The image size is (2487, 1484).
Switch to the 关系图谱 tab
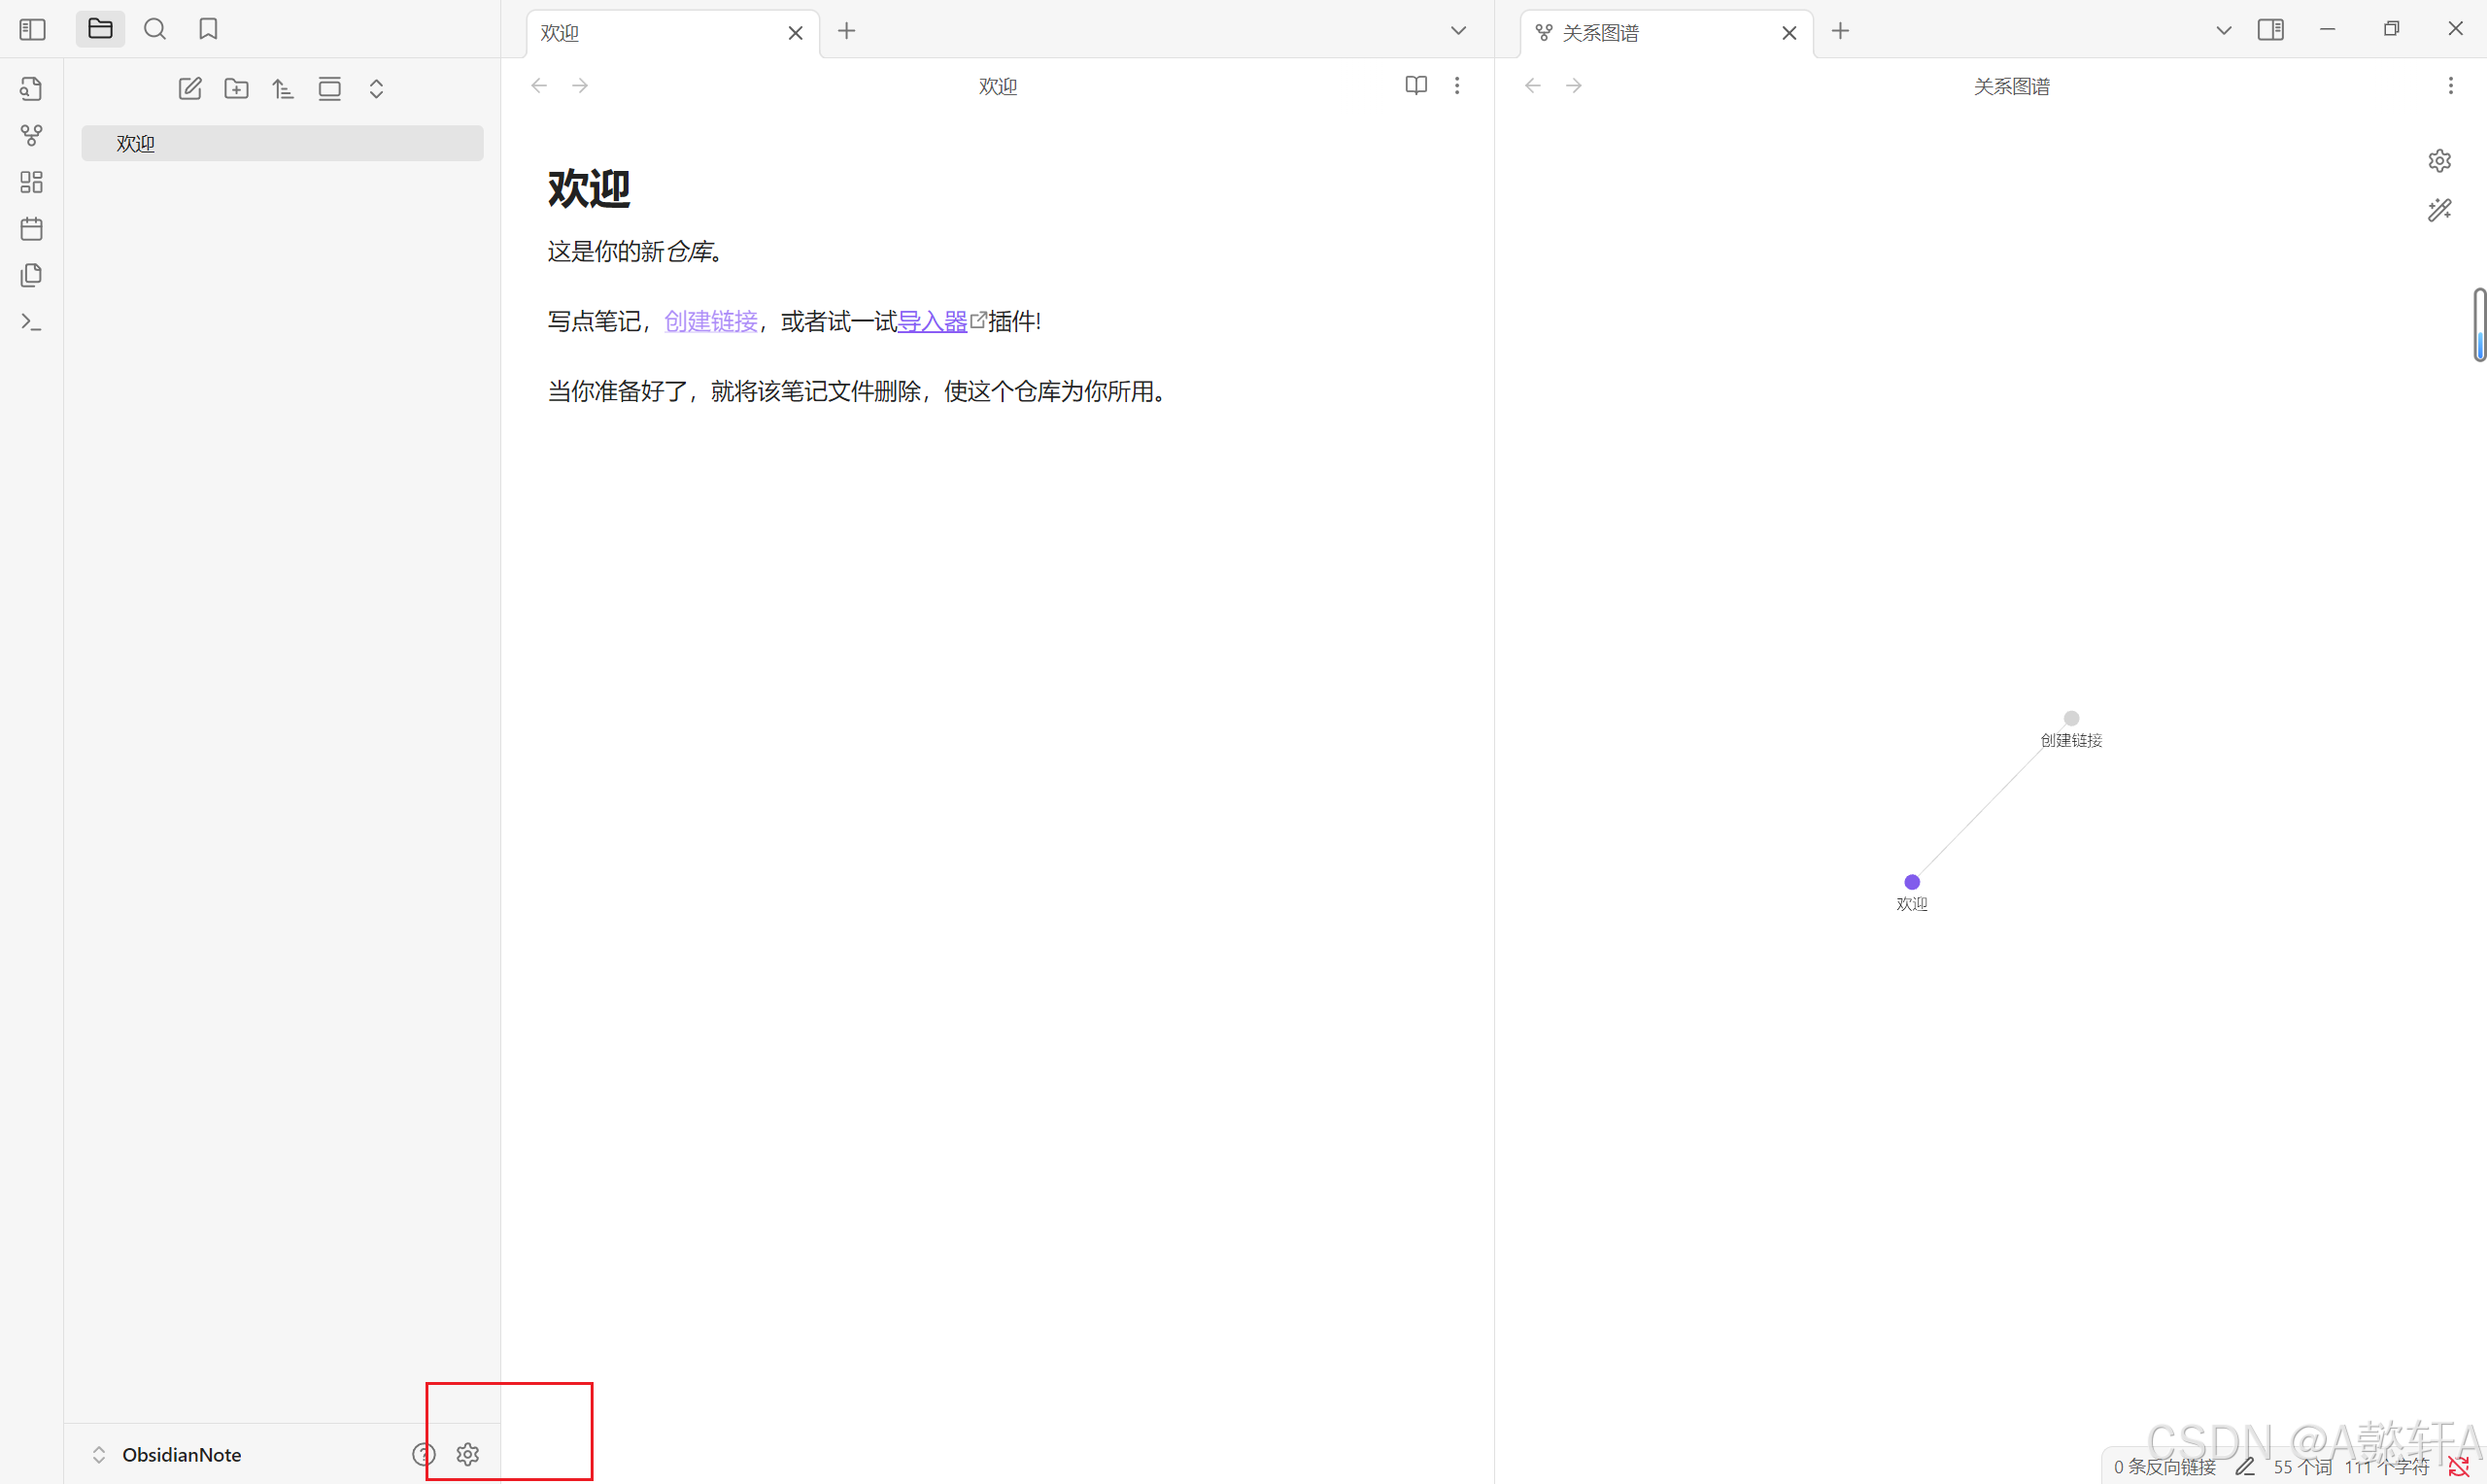(x=1600, y=33)
